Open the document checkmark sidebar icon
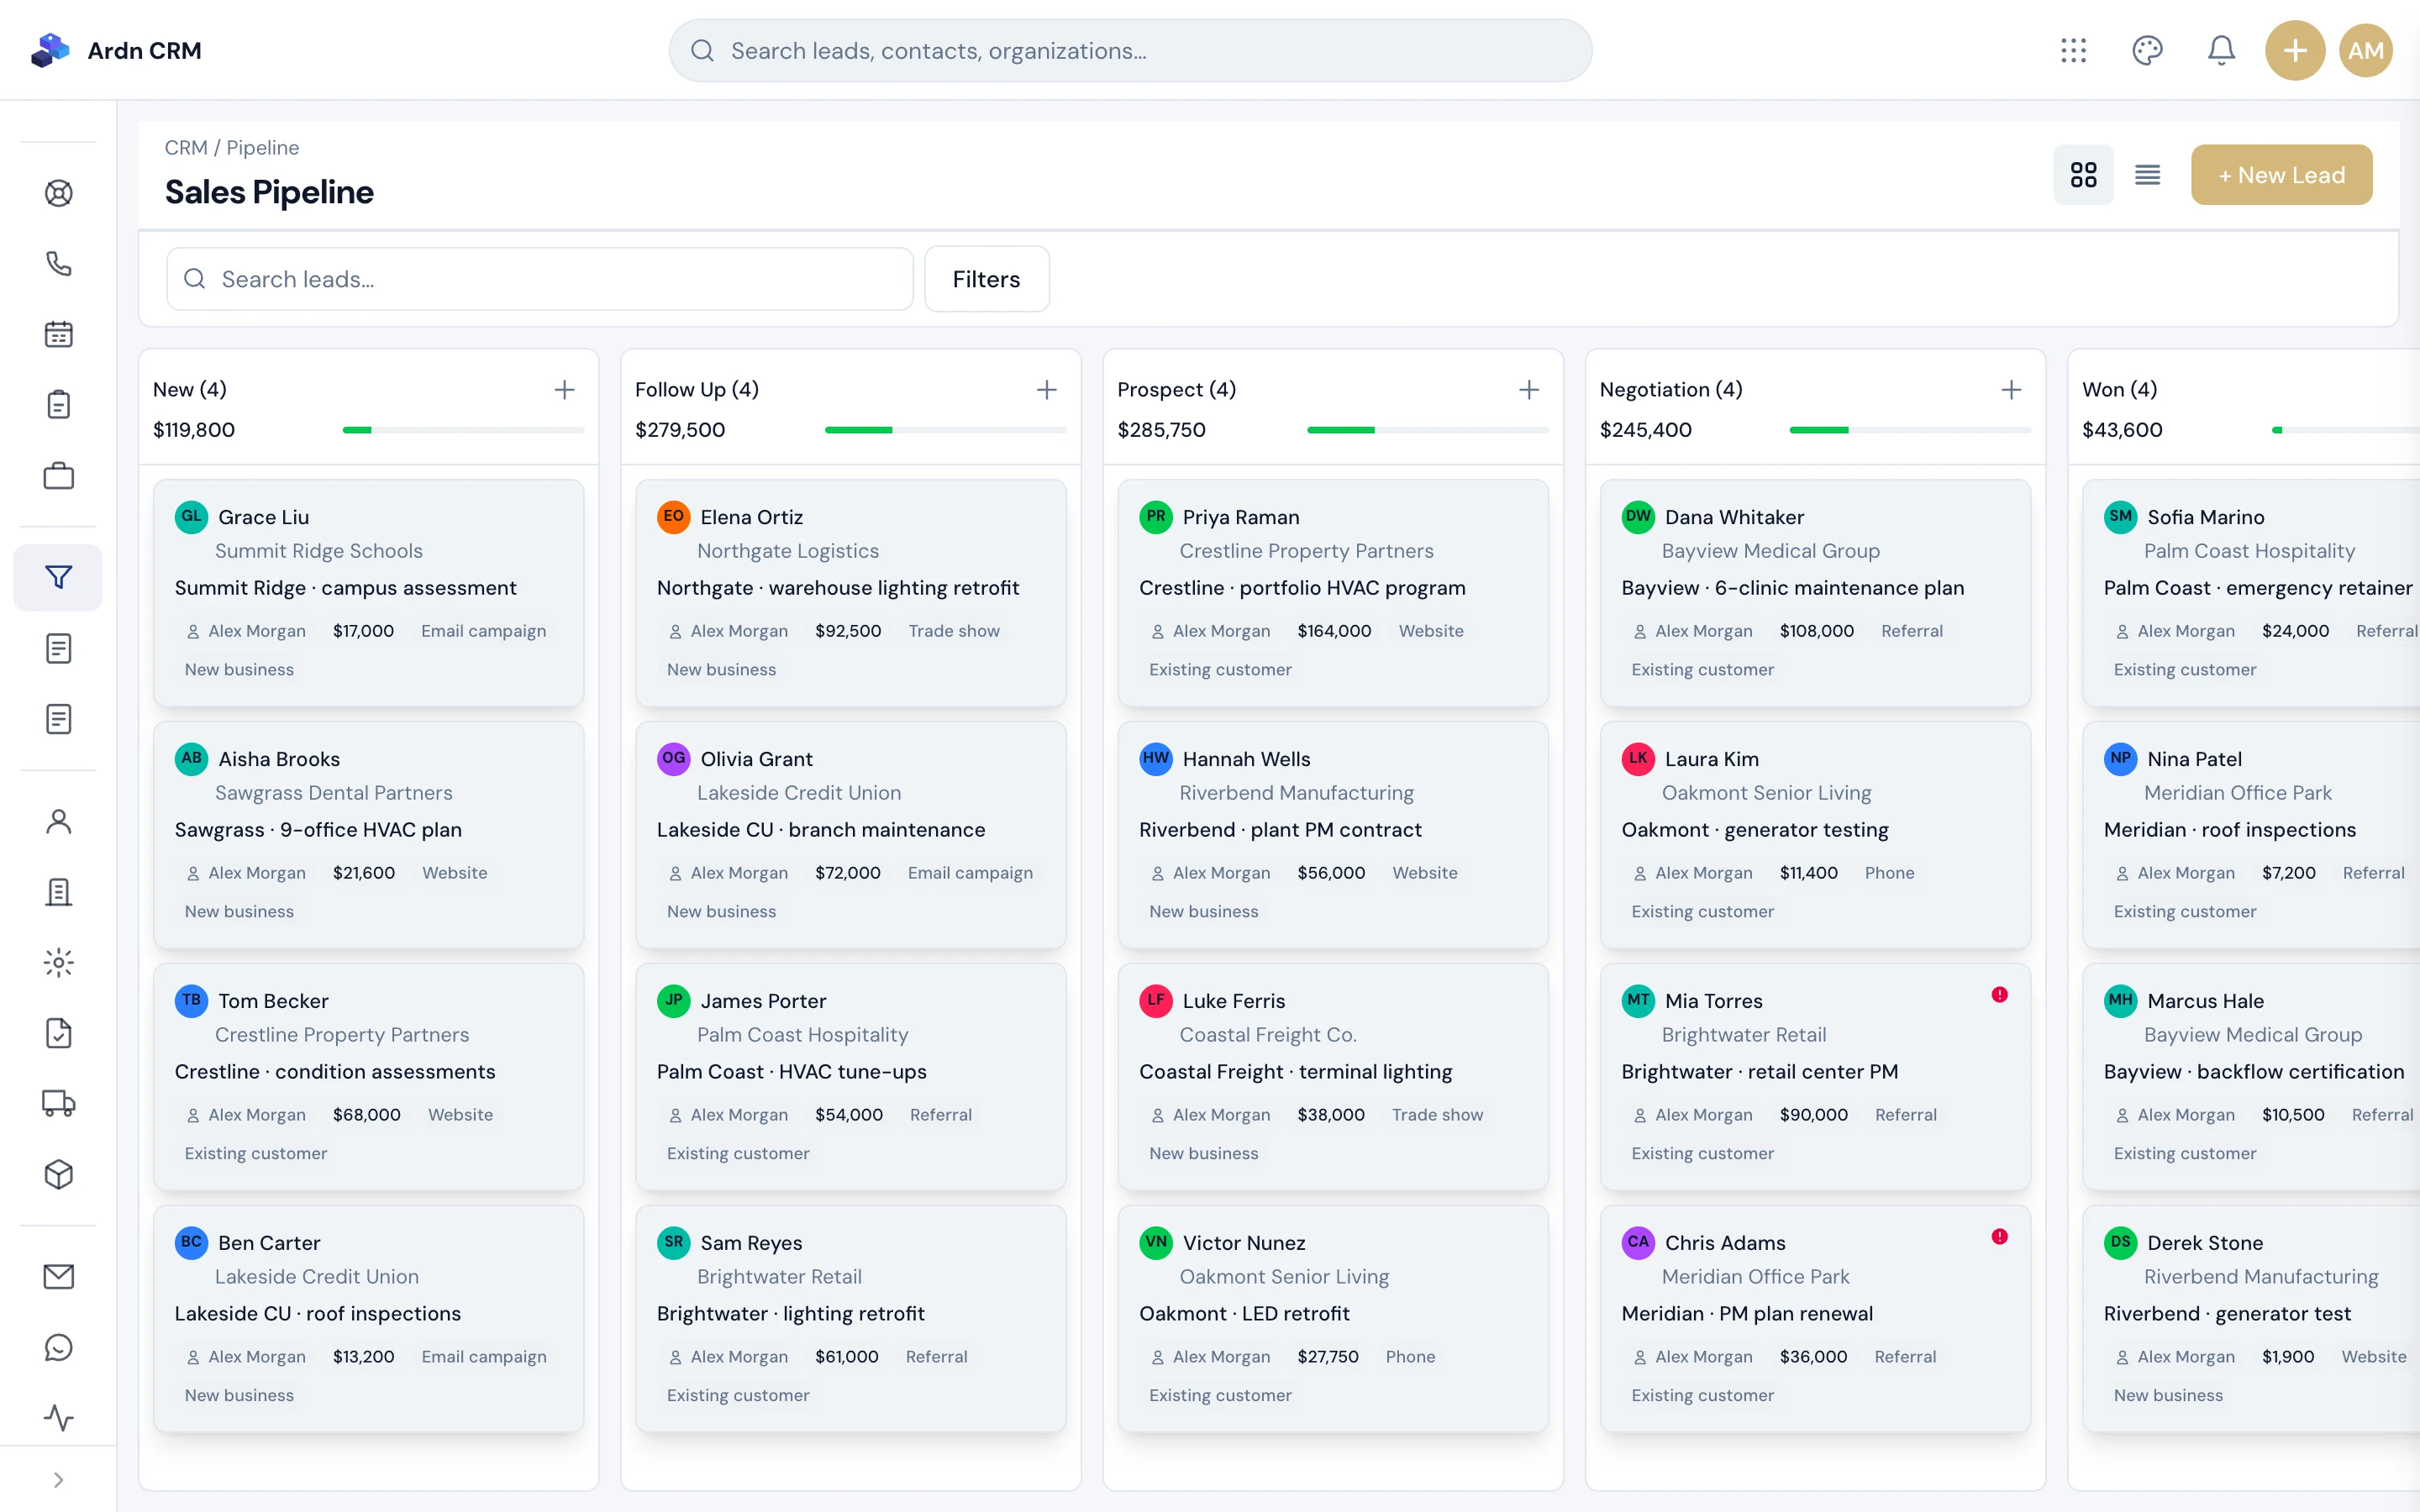The height and width of the screenshot is (1512, 2420). pyautogui.click(x=58, y=1033)
